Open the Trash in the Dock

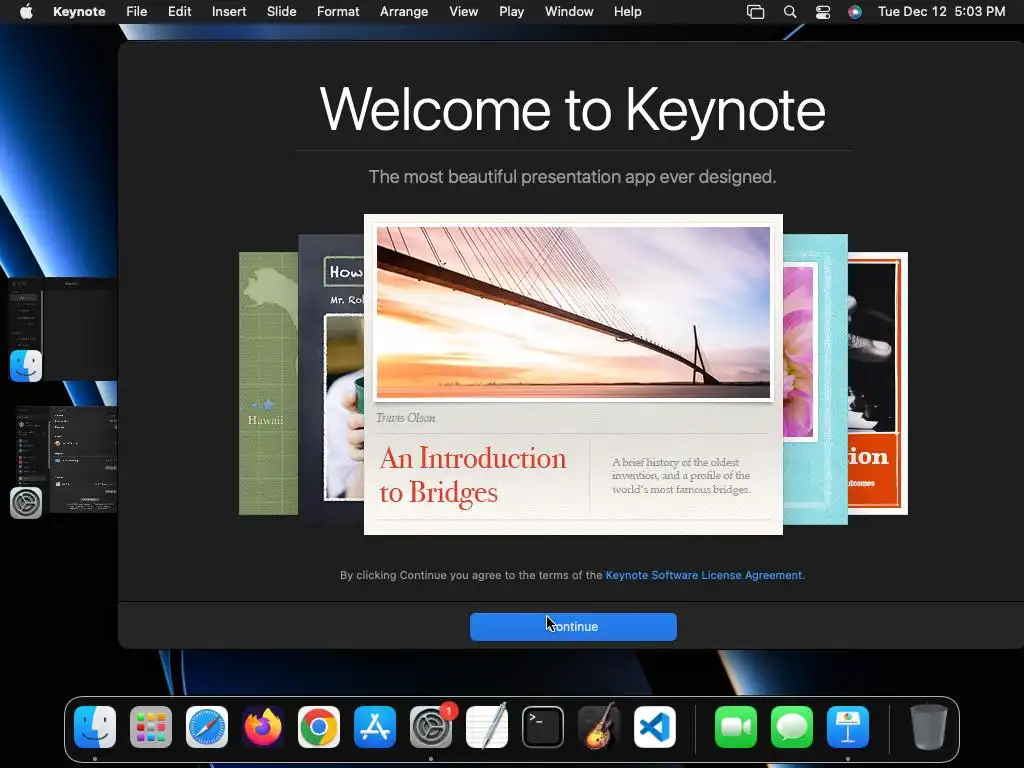(x=929, y=727)
